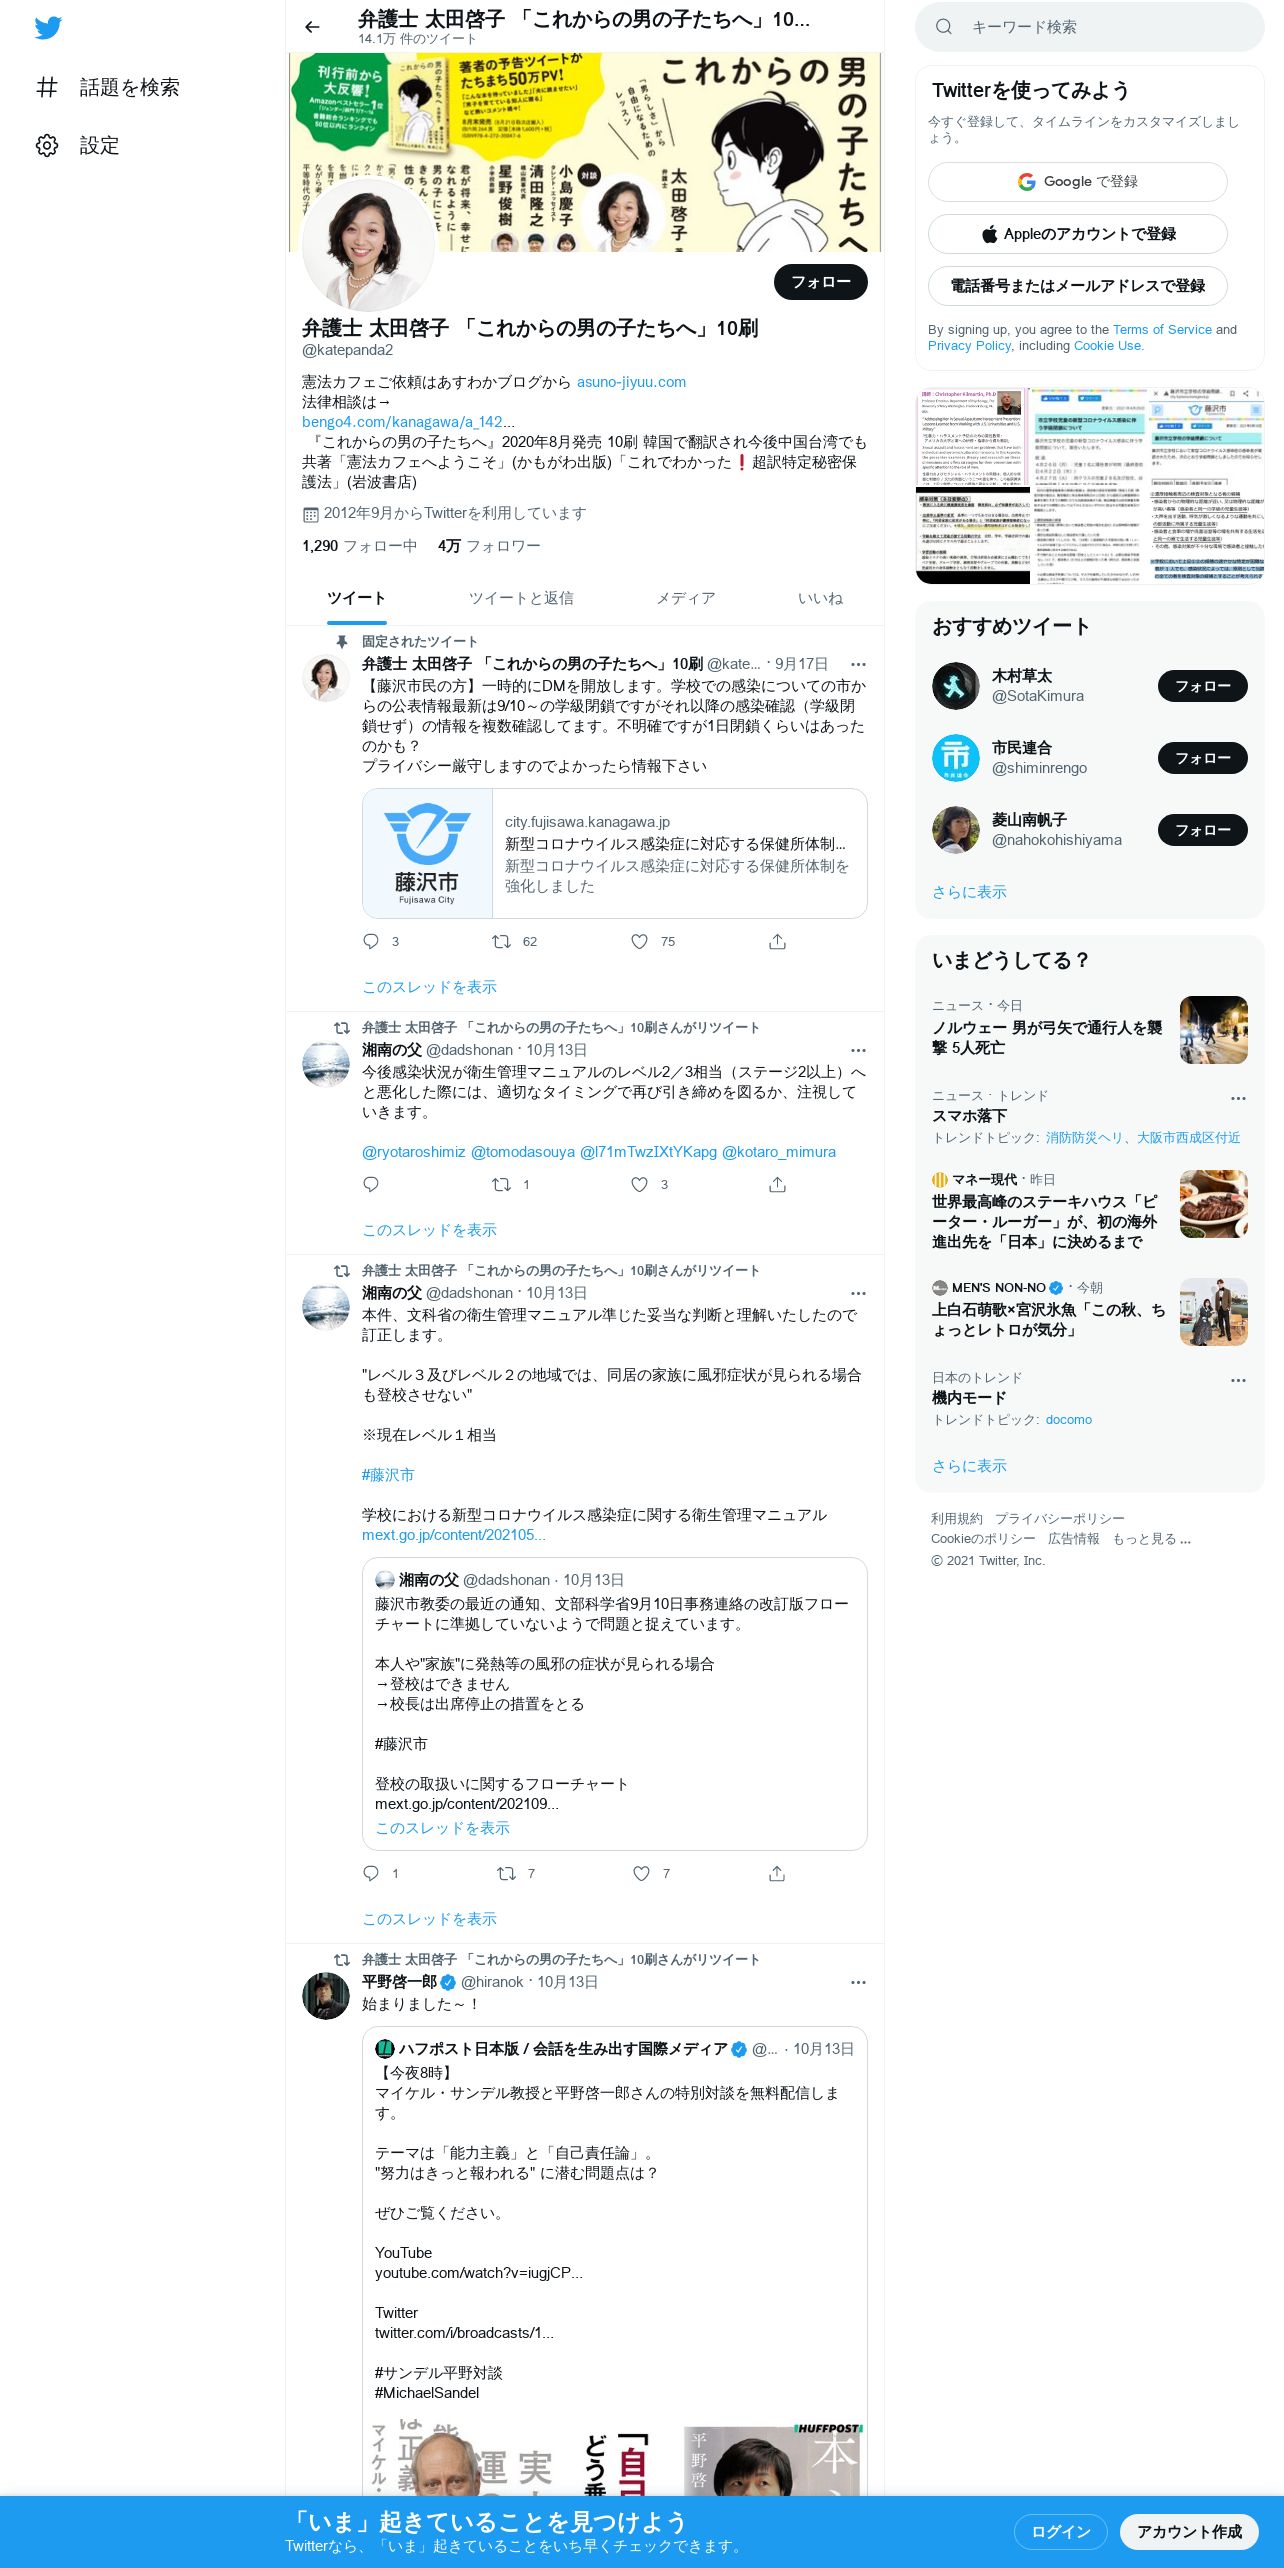Open the profile photo of 太田啓子

click(x=368, y=244)
